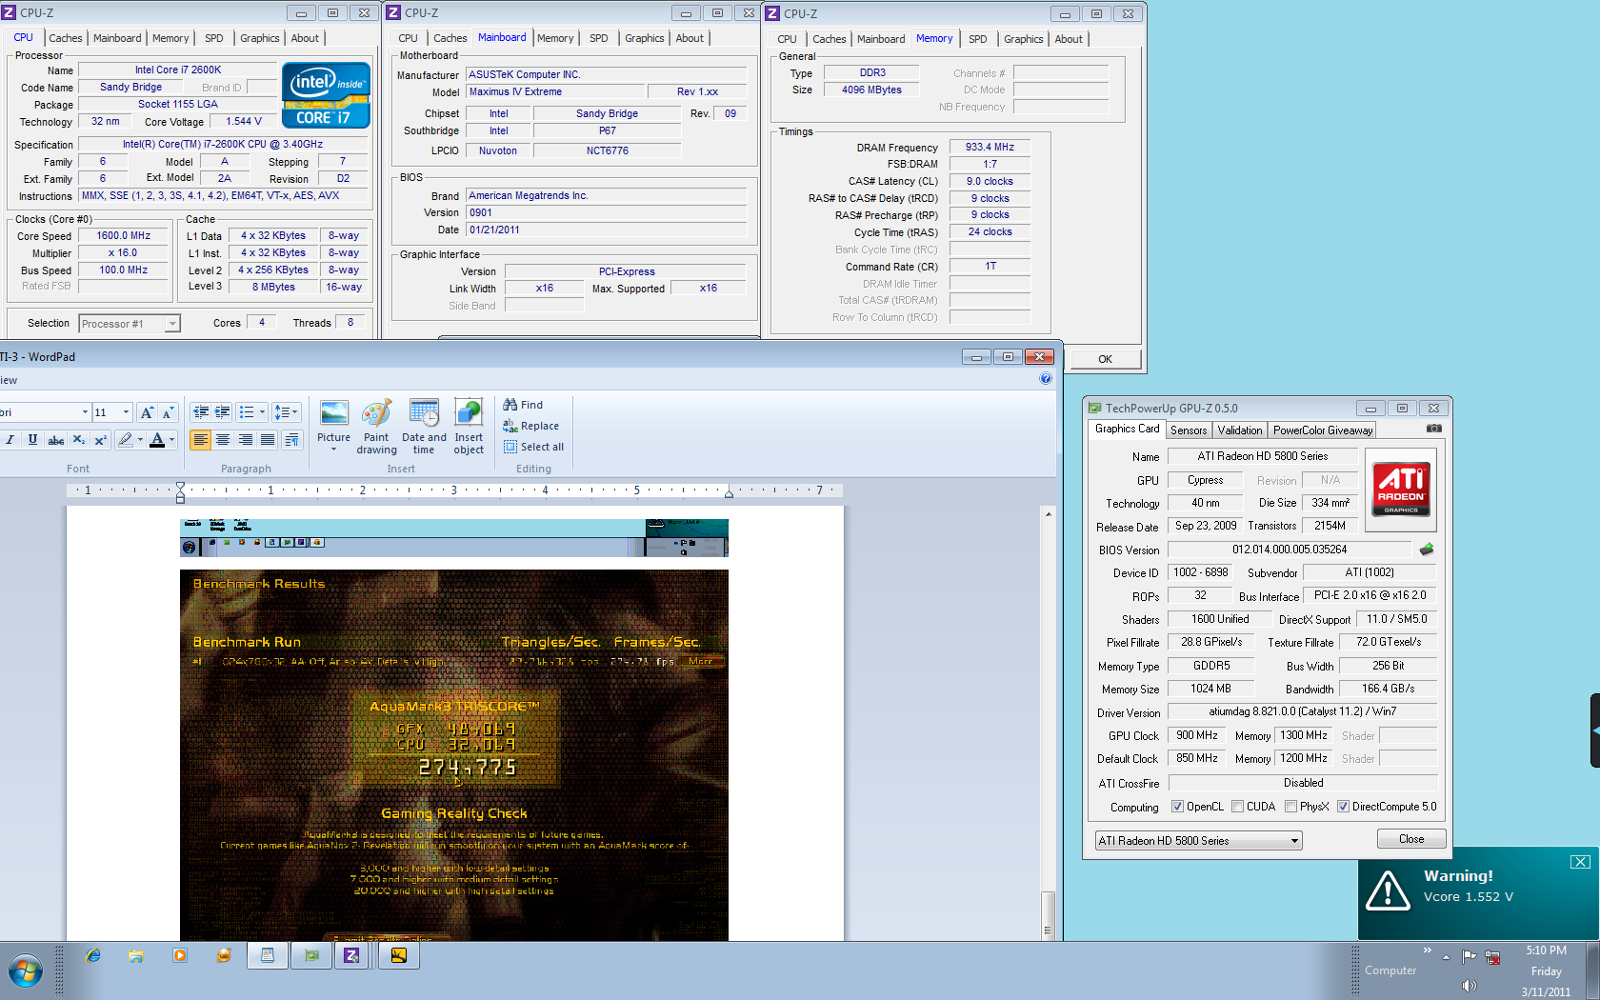Toggle DirectCompute 5.0 checkbox
Image resolution: width=1600 pixels, height=1000 pixels.
1343,806
